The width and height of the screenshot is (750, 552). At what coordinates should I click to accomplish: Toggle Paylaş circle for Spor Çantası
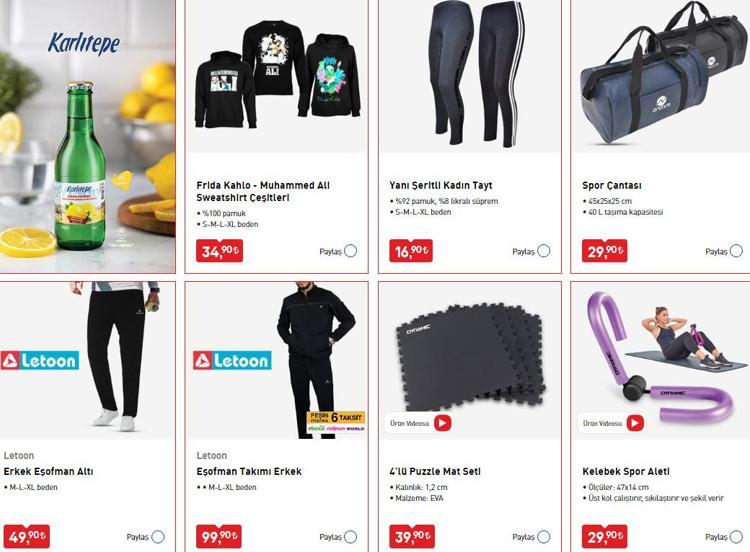[x=737, y=251]
